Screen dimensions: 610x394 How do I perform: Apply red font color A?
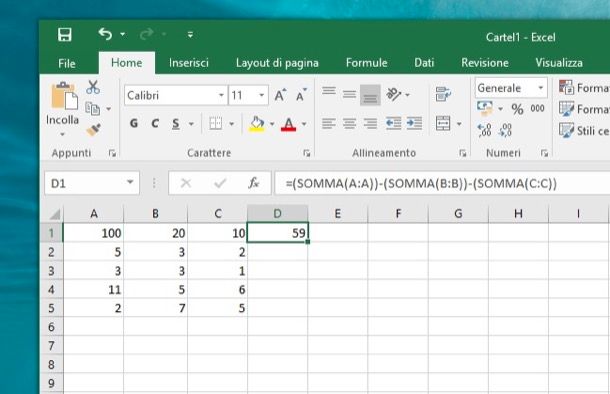click(288, 124)
